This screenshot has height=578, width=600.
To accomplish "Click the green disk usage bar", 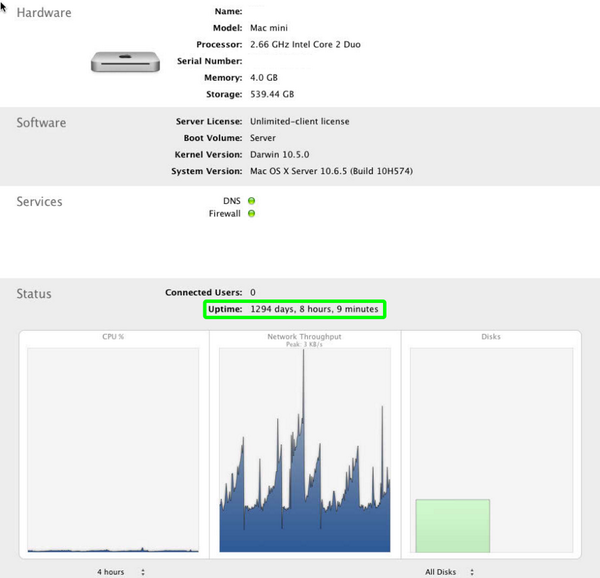I will (x=453, y=526).
